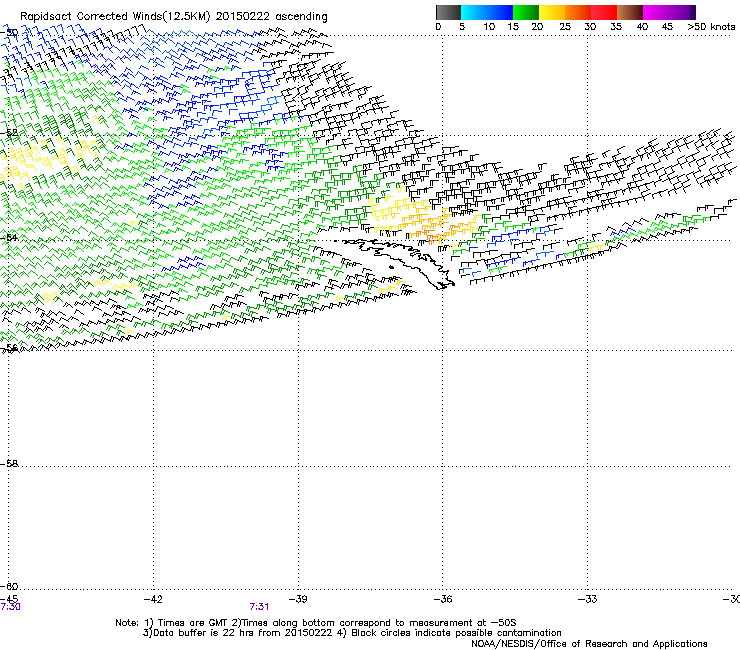Click the '-54' latitude axis label
Screen dimensions: 740x650
tap(9, 237)
